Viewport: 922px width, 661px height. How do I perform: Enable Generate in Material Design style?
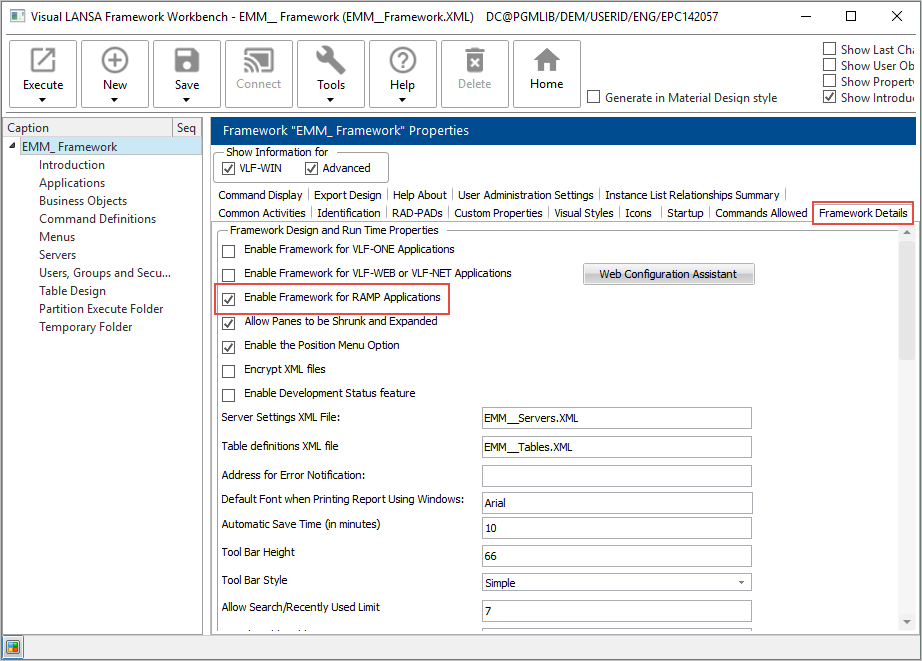pos(594,98)
